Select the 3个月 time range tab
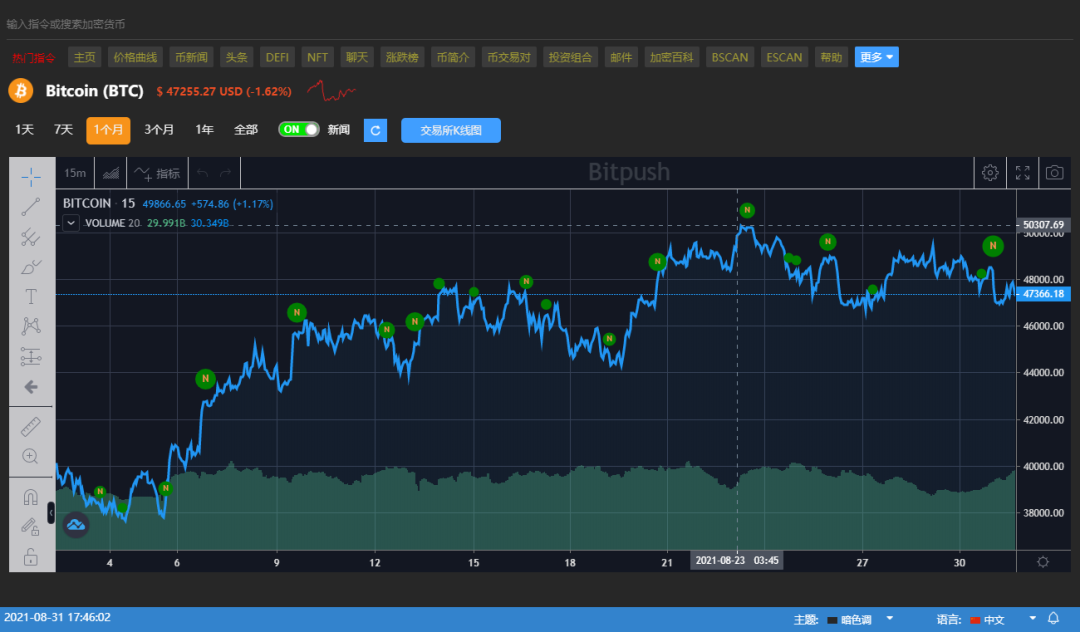Image resolution: width=1080 pixels, height=632 pixels. pyautogui.click(x=158, y=130)
